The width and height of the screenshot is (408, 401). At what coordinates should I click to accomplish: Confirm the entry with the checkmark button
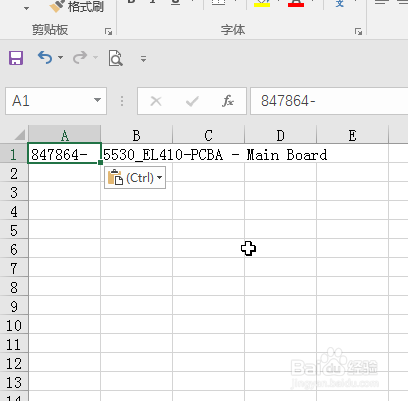pos(192,101)
